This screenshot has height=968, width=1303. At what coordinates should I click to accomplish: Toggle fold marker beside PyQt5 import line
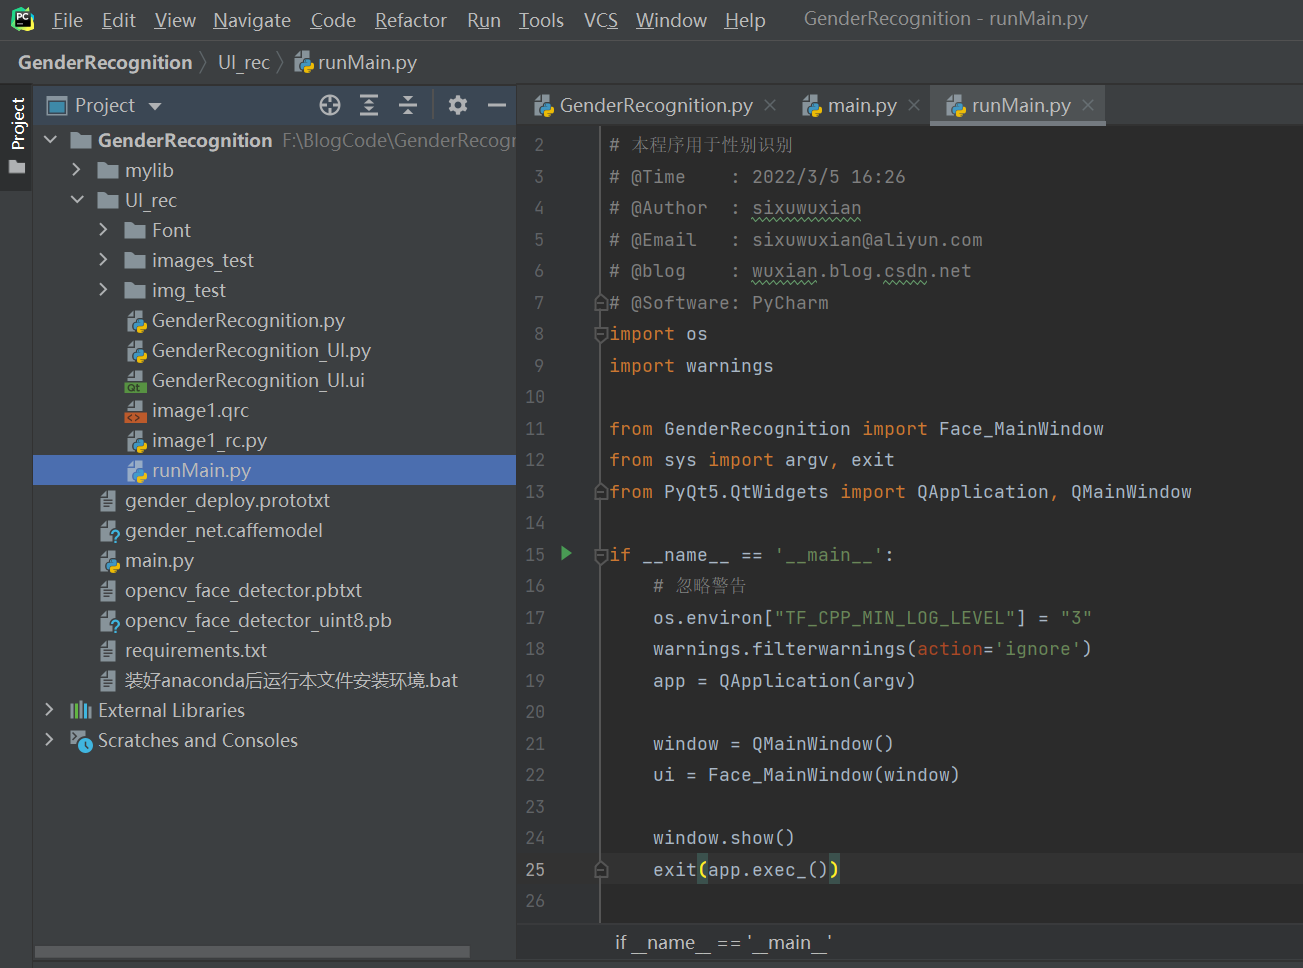point(601,492)
